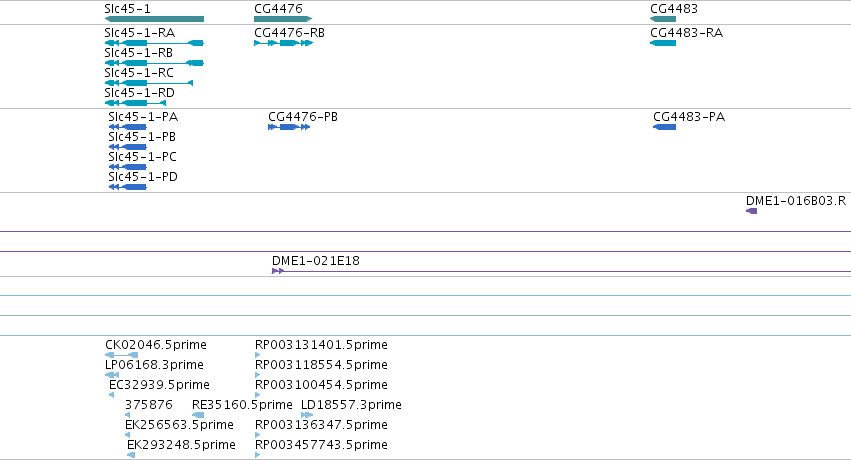Viewport: 851px width, 460px height.
Task: Select the CG4476-PB protein feature
Action: pos(289,127)
